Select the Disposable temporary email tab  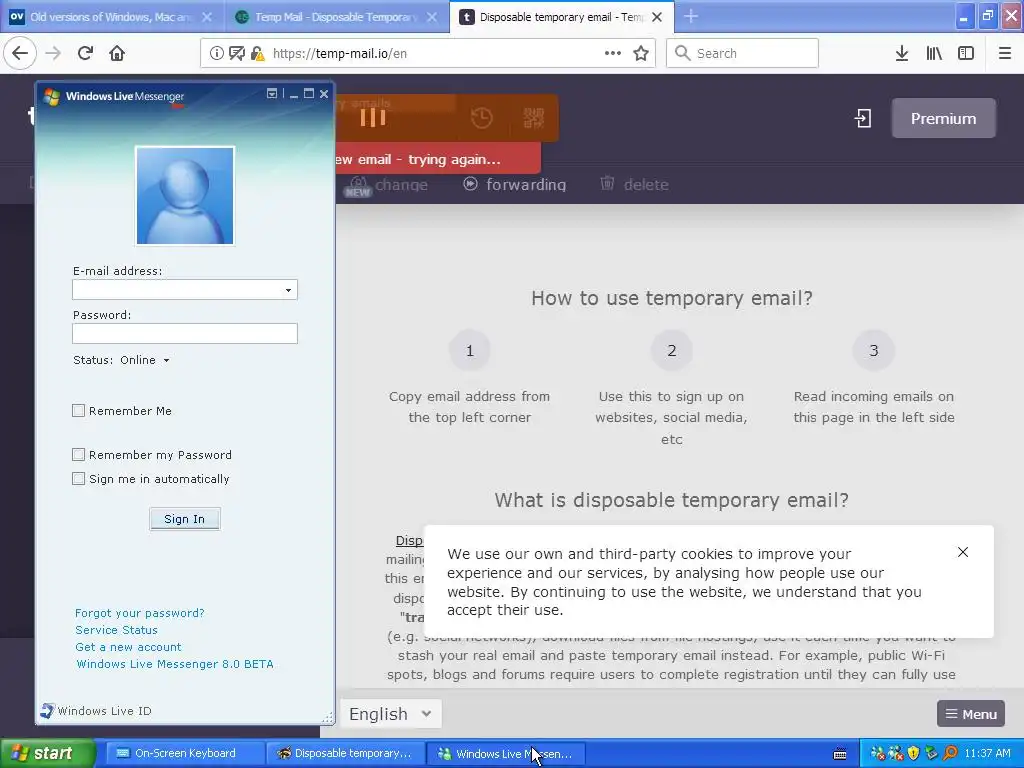click(x=561, y=17)
